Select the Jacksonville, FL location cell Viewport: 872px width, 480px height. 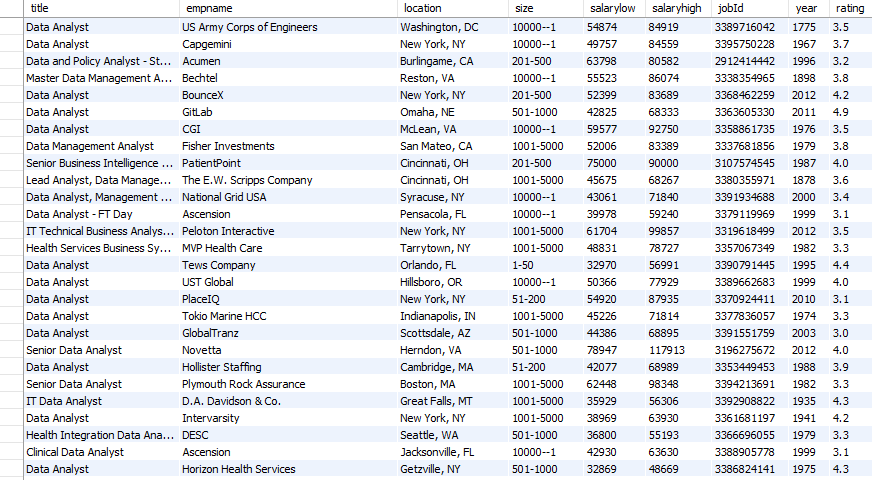tap(453, 452)
